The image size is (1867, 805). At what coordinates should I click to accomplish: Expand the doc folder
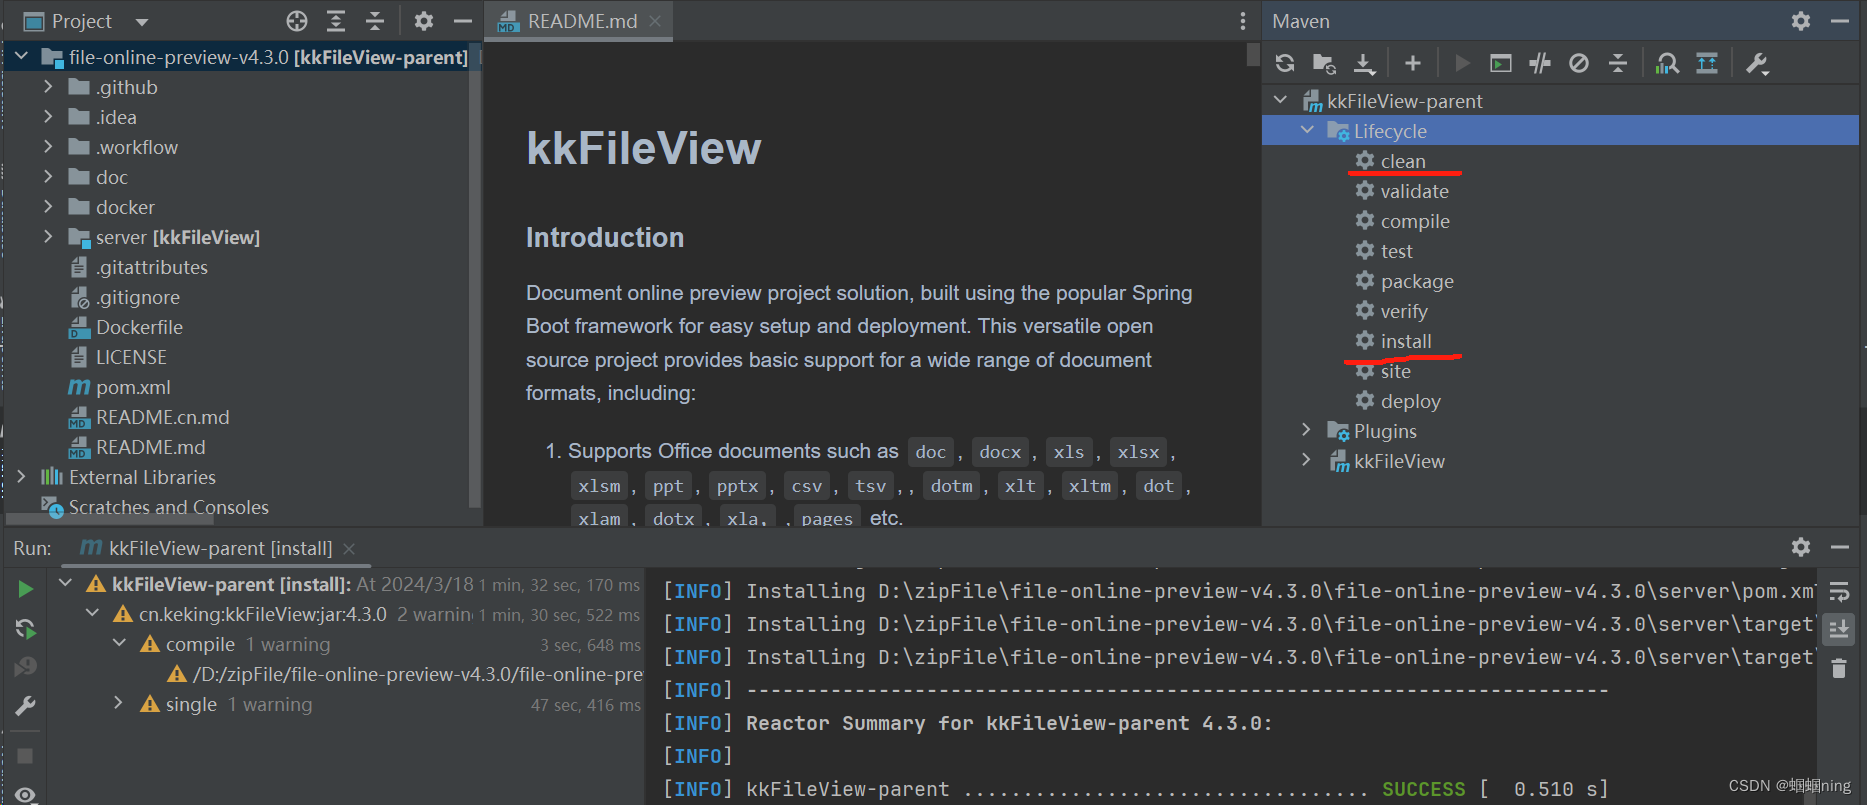coord(48,177)
